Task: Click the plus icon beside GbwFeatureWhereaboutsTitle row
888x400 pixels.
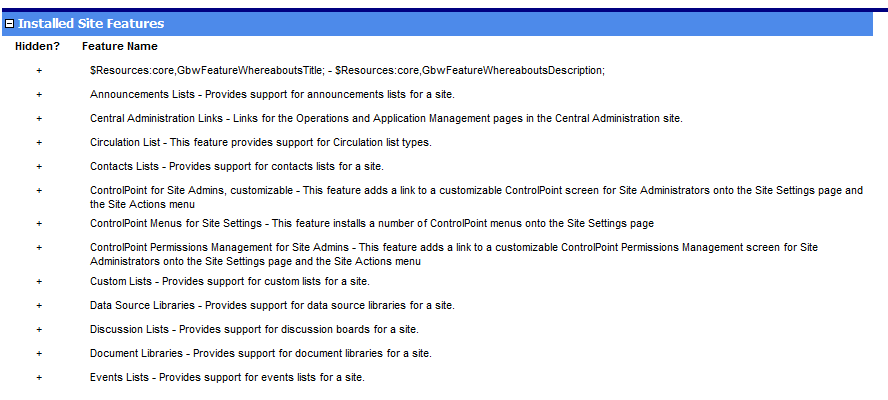Action: 40,70
